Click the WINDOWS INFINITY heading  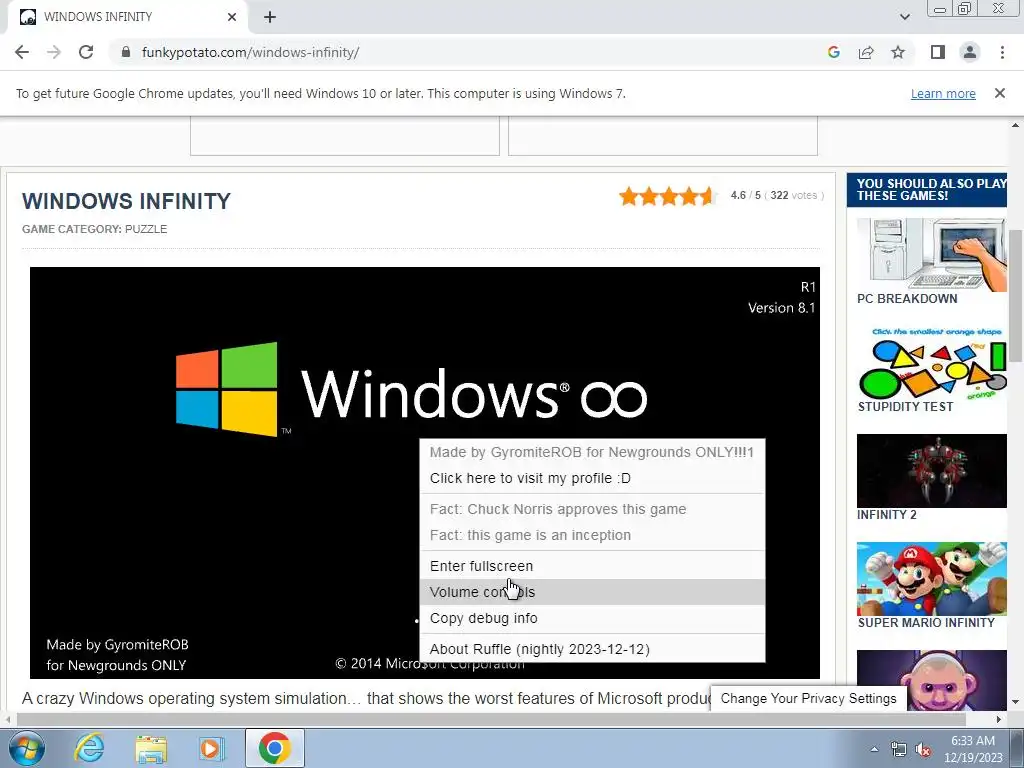(126, 201)
